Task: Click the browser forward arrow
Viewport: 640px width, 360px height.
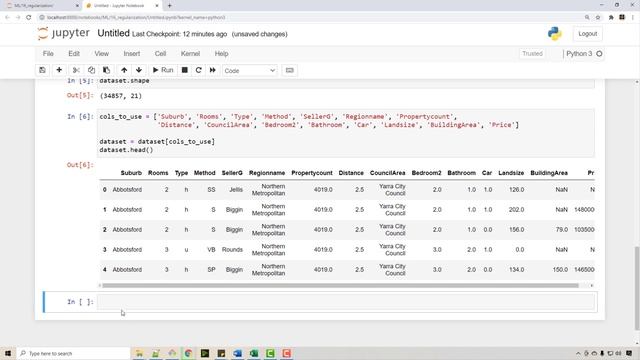Action: pos(18,18)
